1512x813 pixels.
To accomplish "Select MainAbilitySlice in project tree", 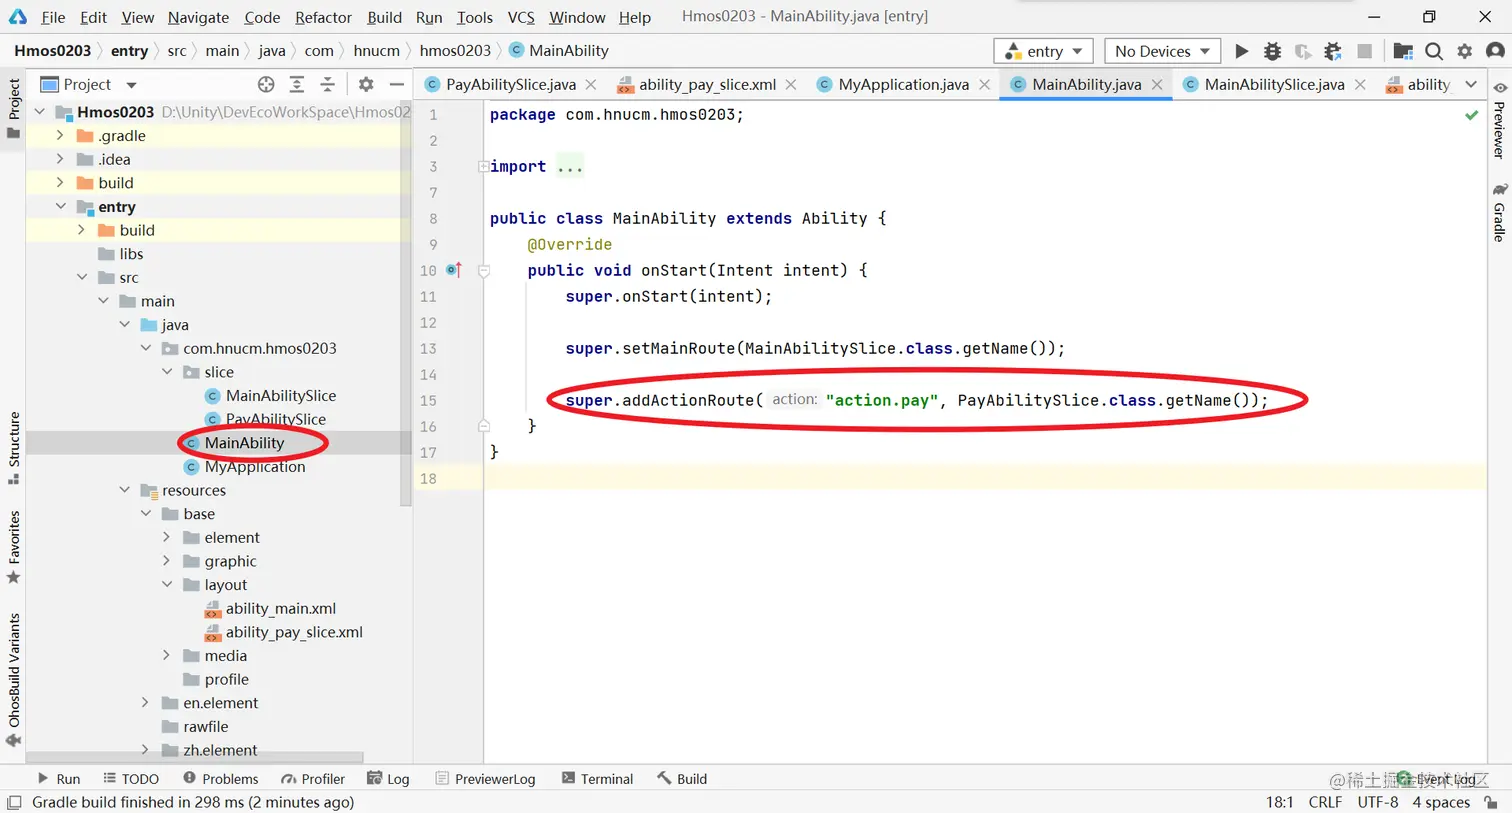I will coord(281,395).
